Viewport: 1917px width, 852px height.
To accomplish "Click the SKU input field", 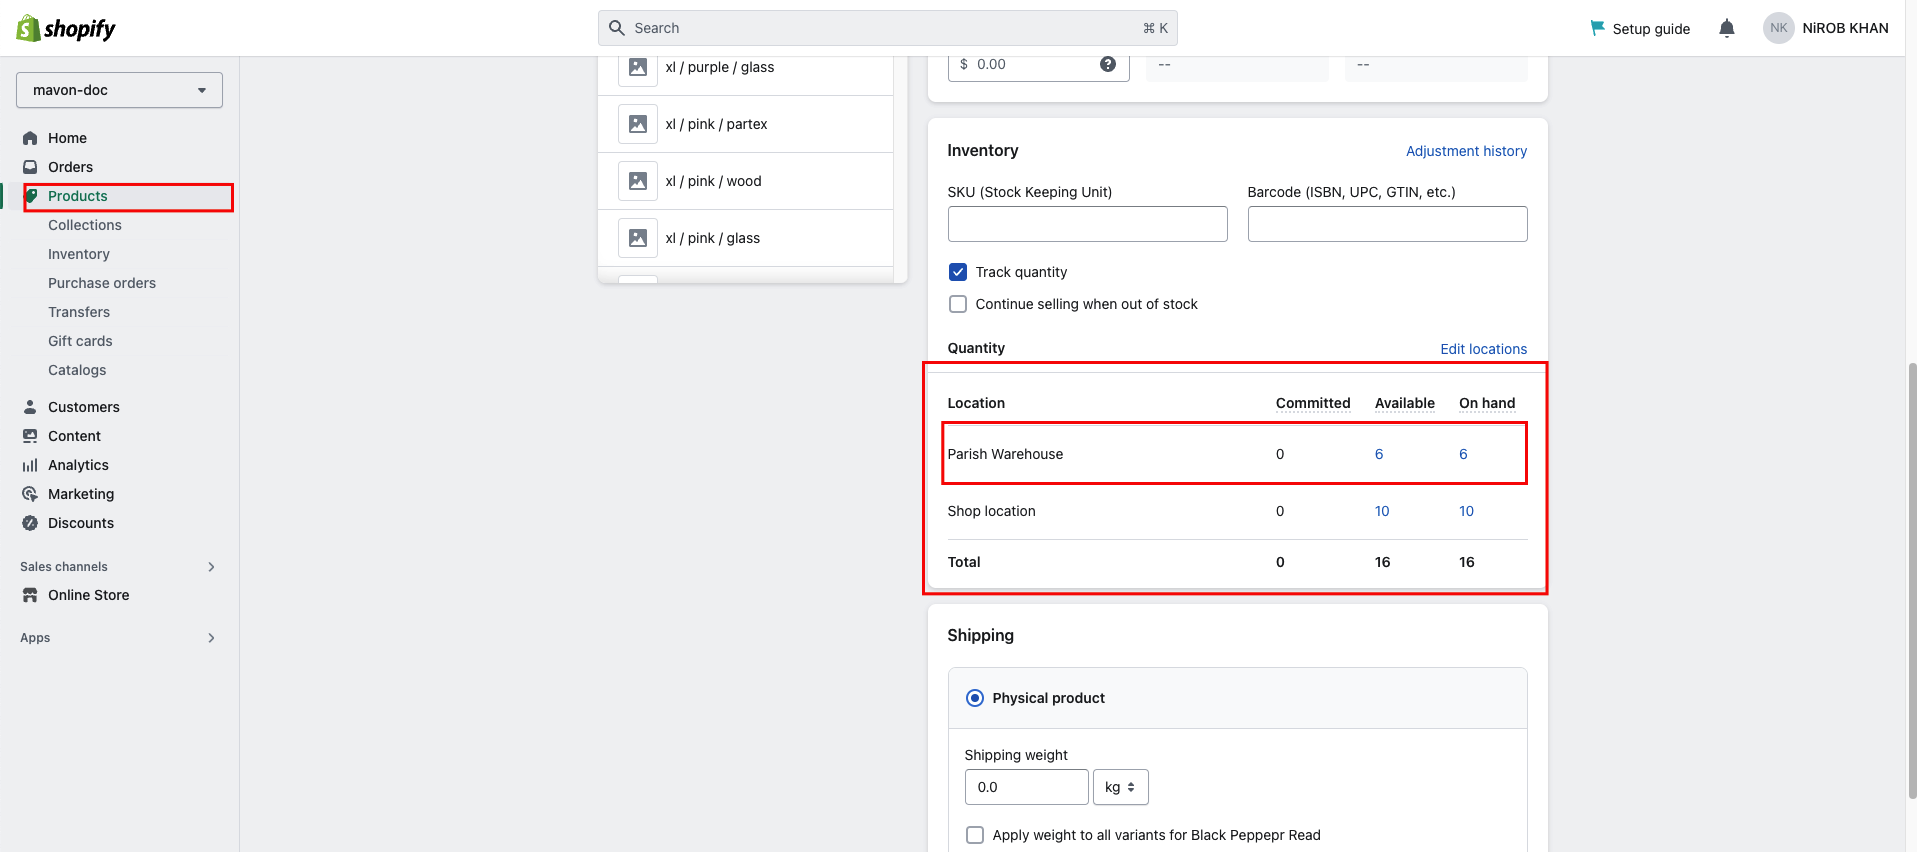I will (1087, 224).
